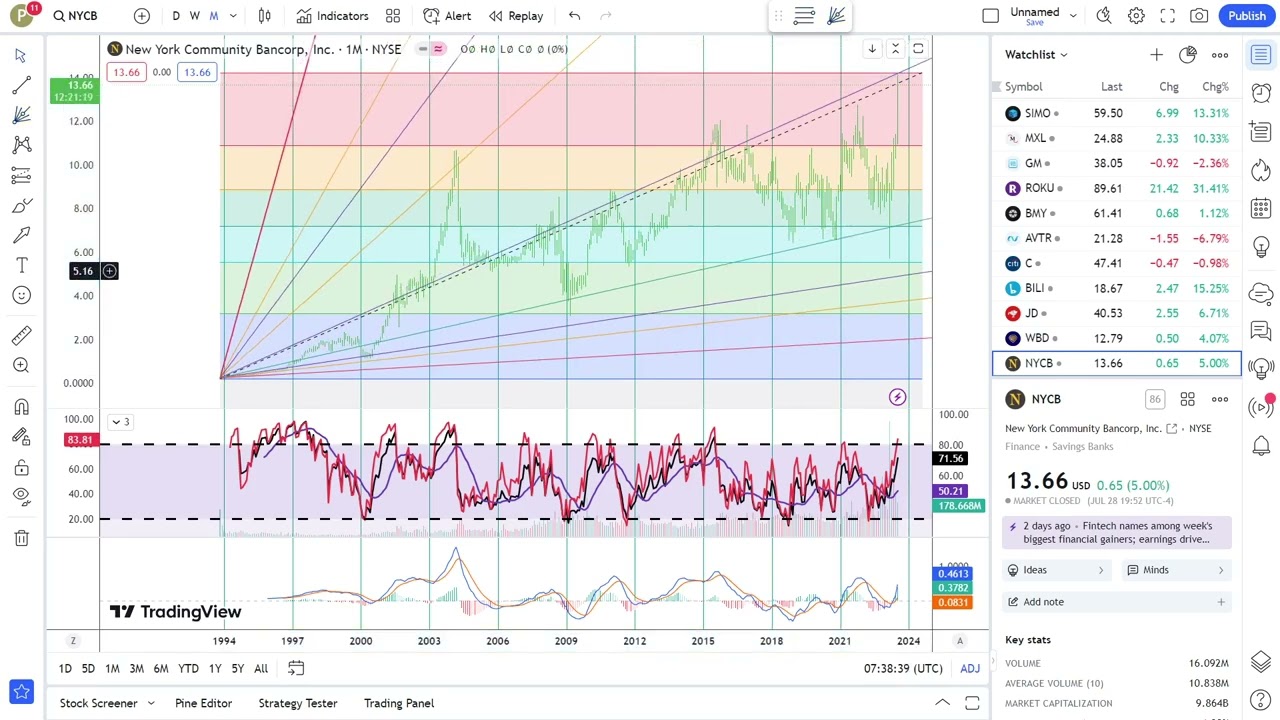The height and width of the screenshot is (720, 1280).
Task: Open the go-to date calendar icon
Action: tap(296, 668)
